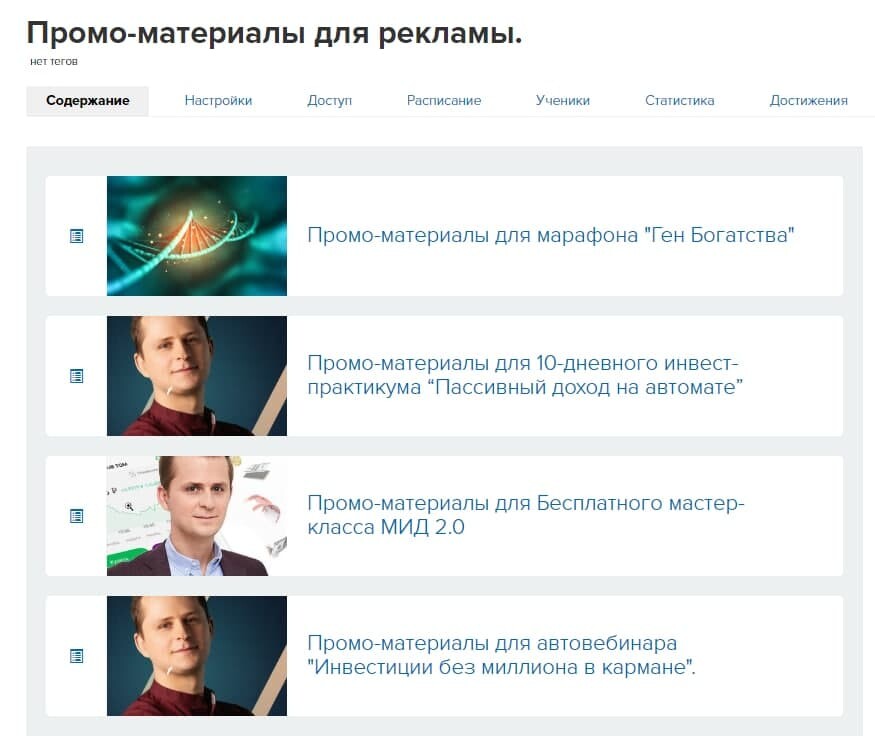Image resolution: width=875 pixels, height=736 pixels.
Task: Open the Достижения tab
Action: coord(809,101)
